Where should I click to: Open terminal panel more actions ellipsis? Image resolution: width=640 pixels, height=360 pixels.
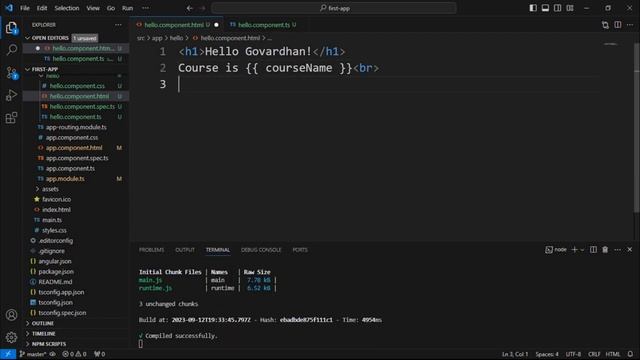[x=618, y=249]
